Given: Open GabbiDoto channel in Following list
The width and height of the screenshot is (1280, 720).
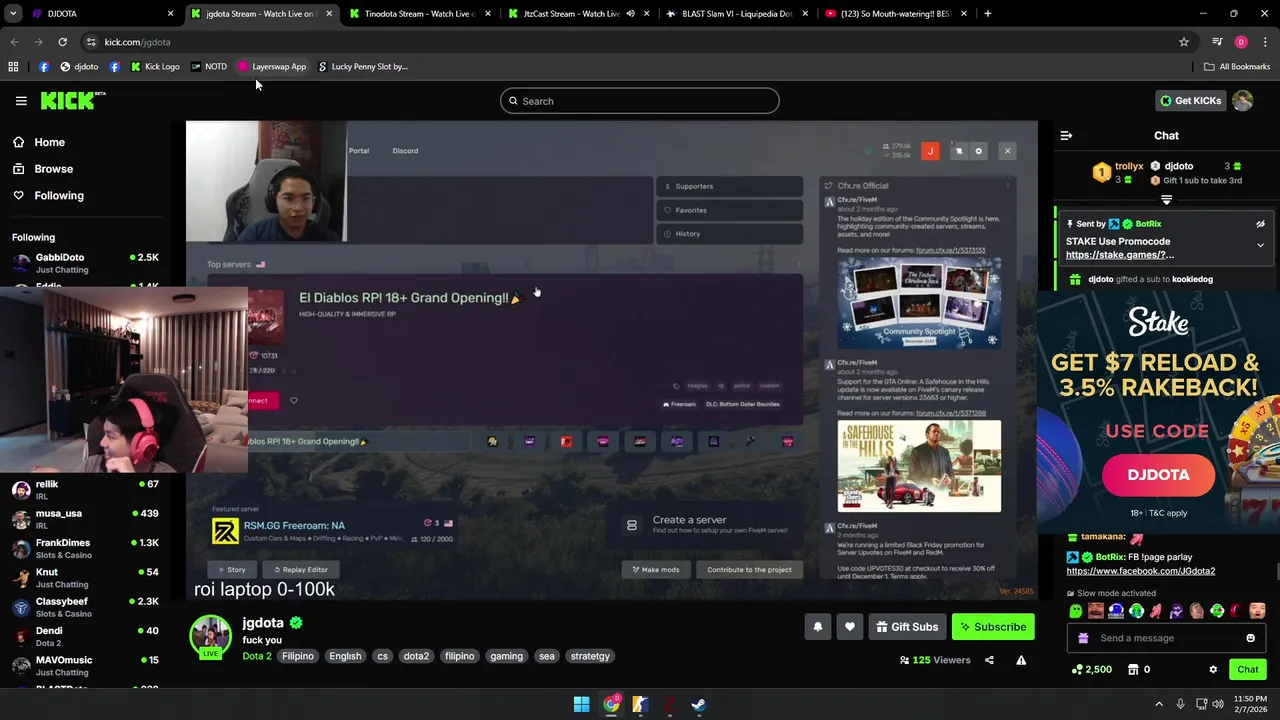Looking at the screenshot, I should [x=84, y=263].
